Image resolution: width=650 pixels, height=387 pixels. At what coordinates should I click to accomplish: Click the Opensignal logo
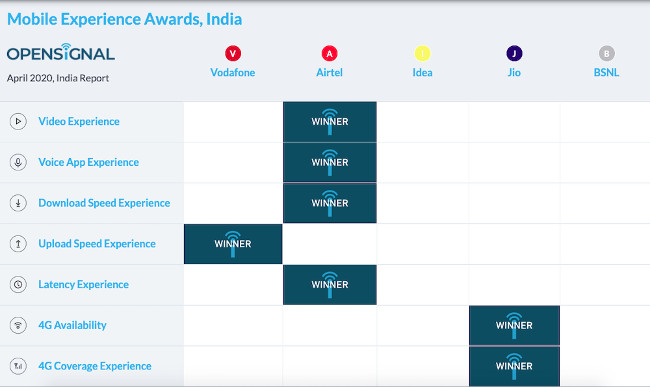pyautogui.click(x=61, y=52)
